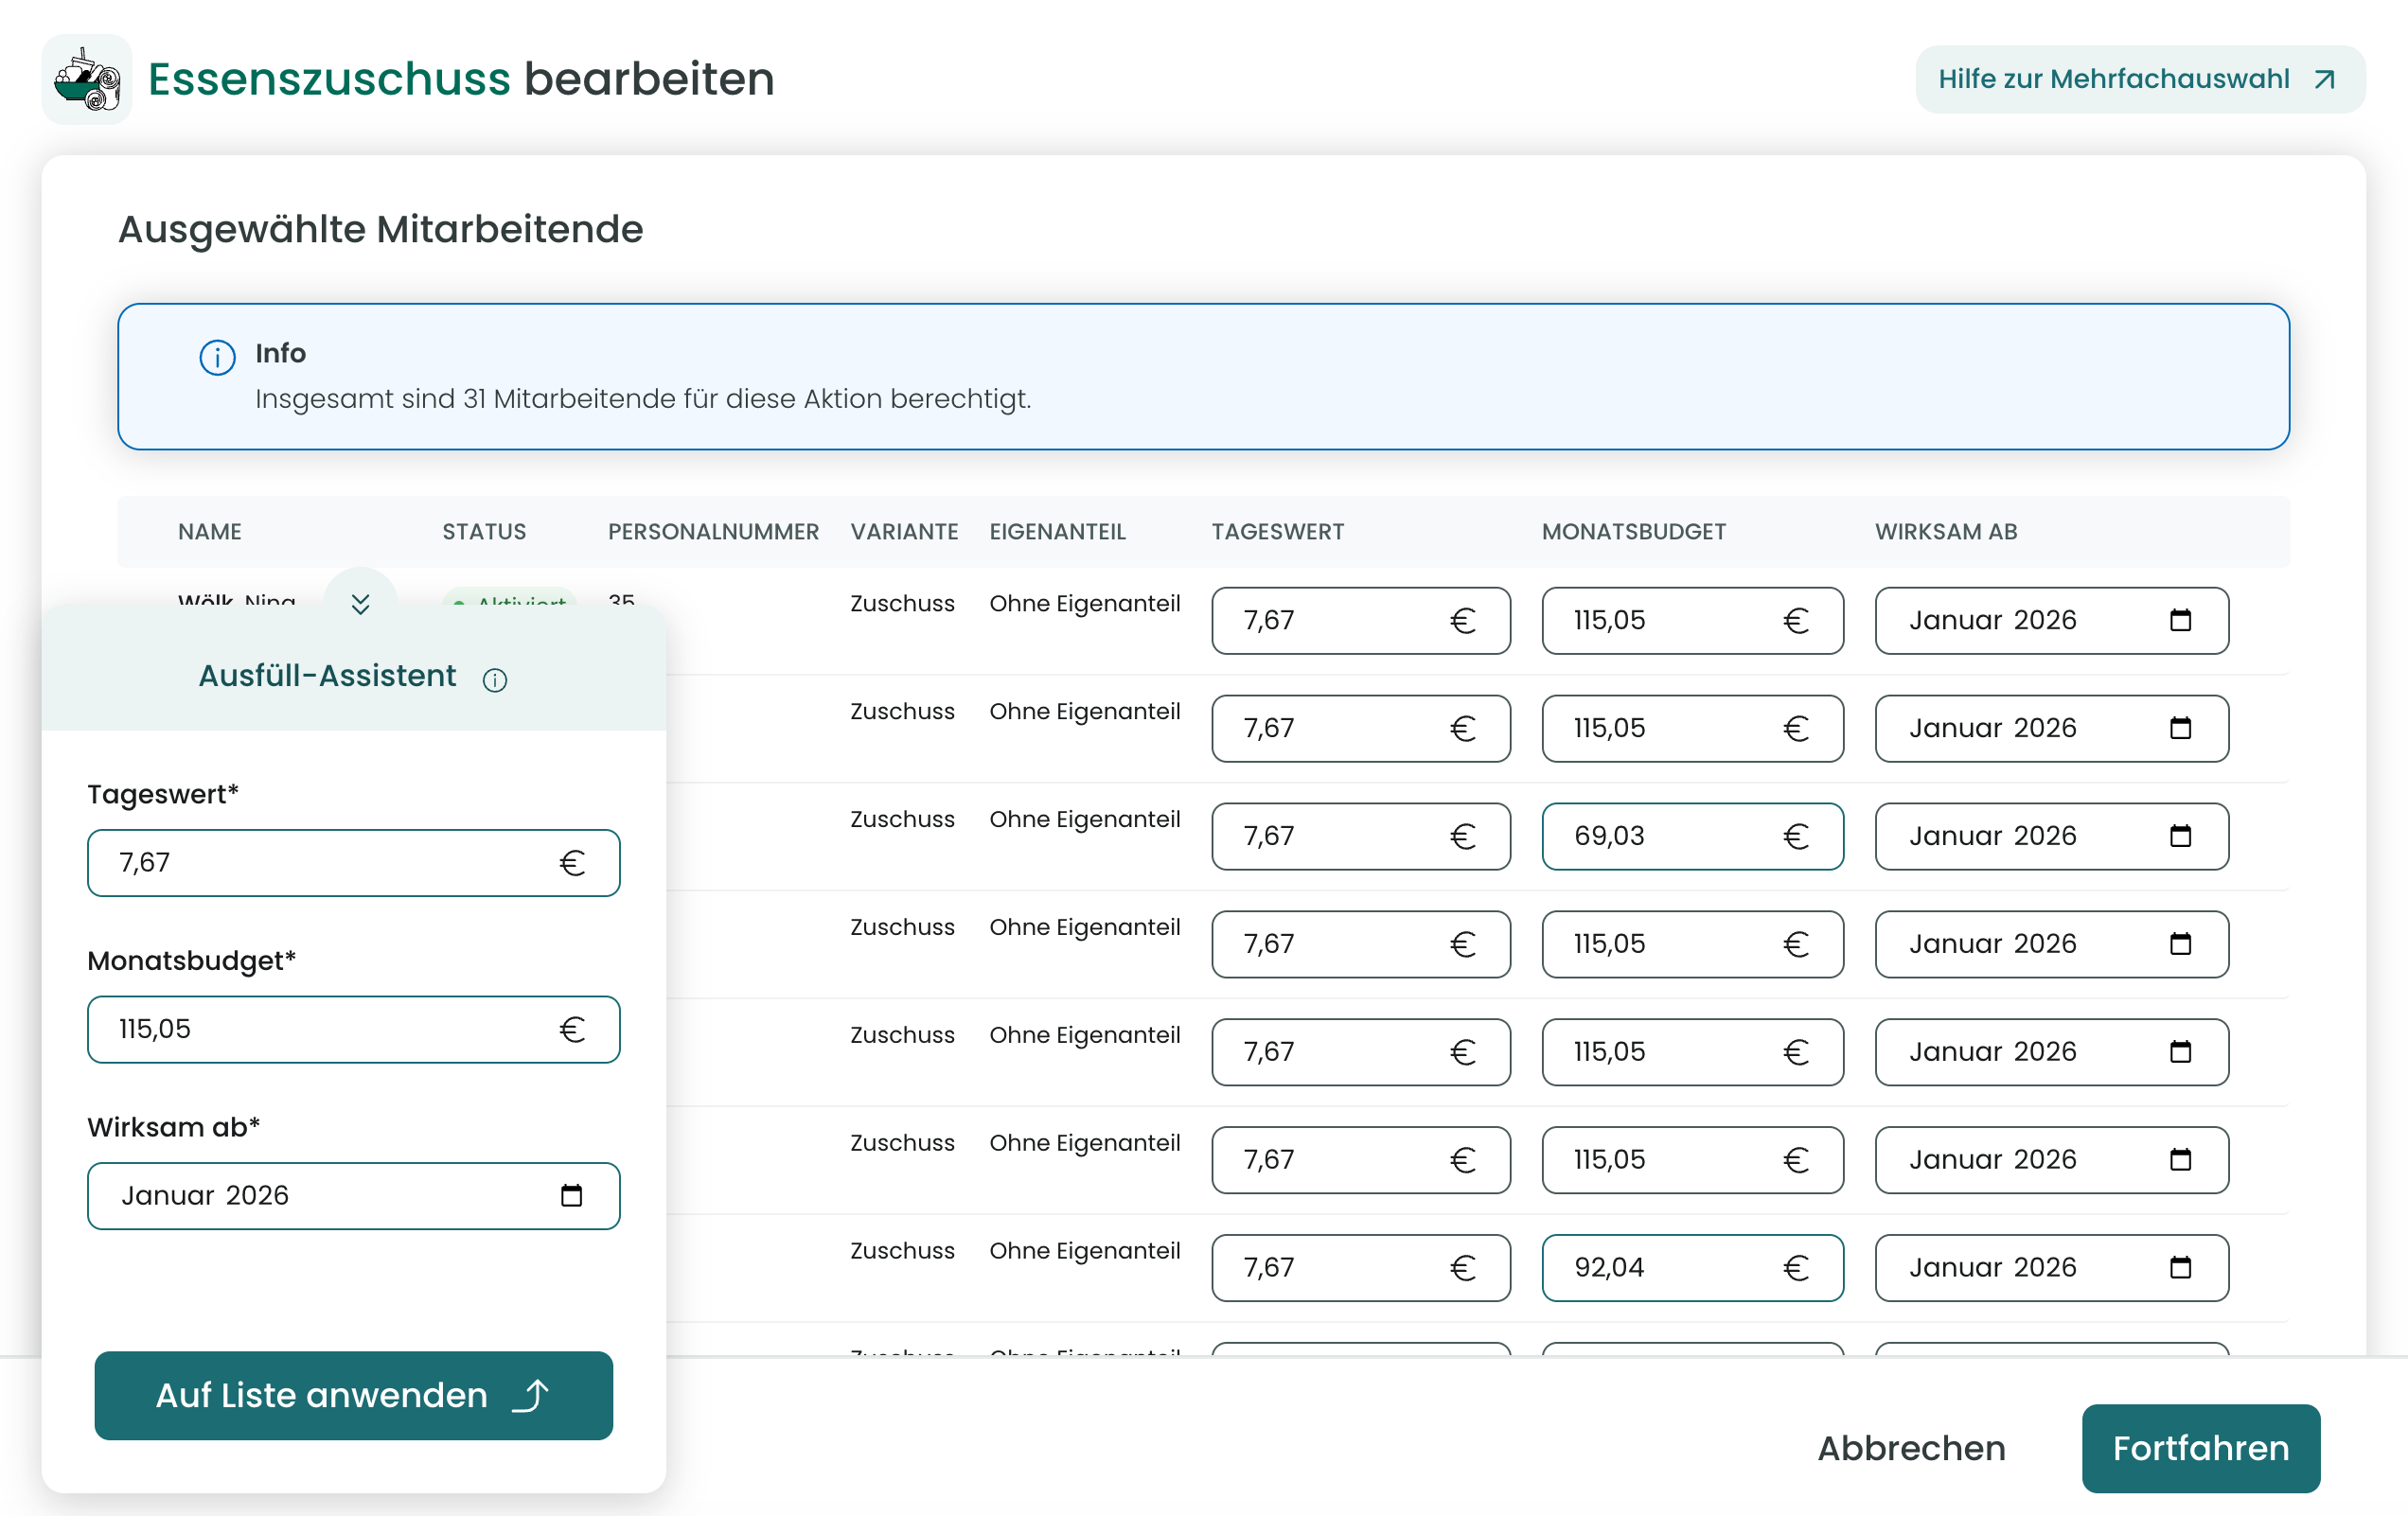Click Abbrechen to cancel editing

(1911, 1447)
